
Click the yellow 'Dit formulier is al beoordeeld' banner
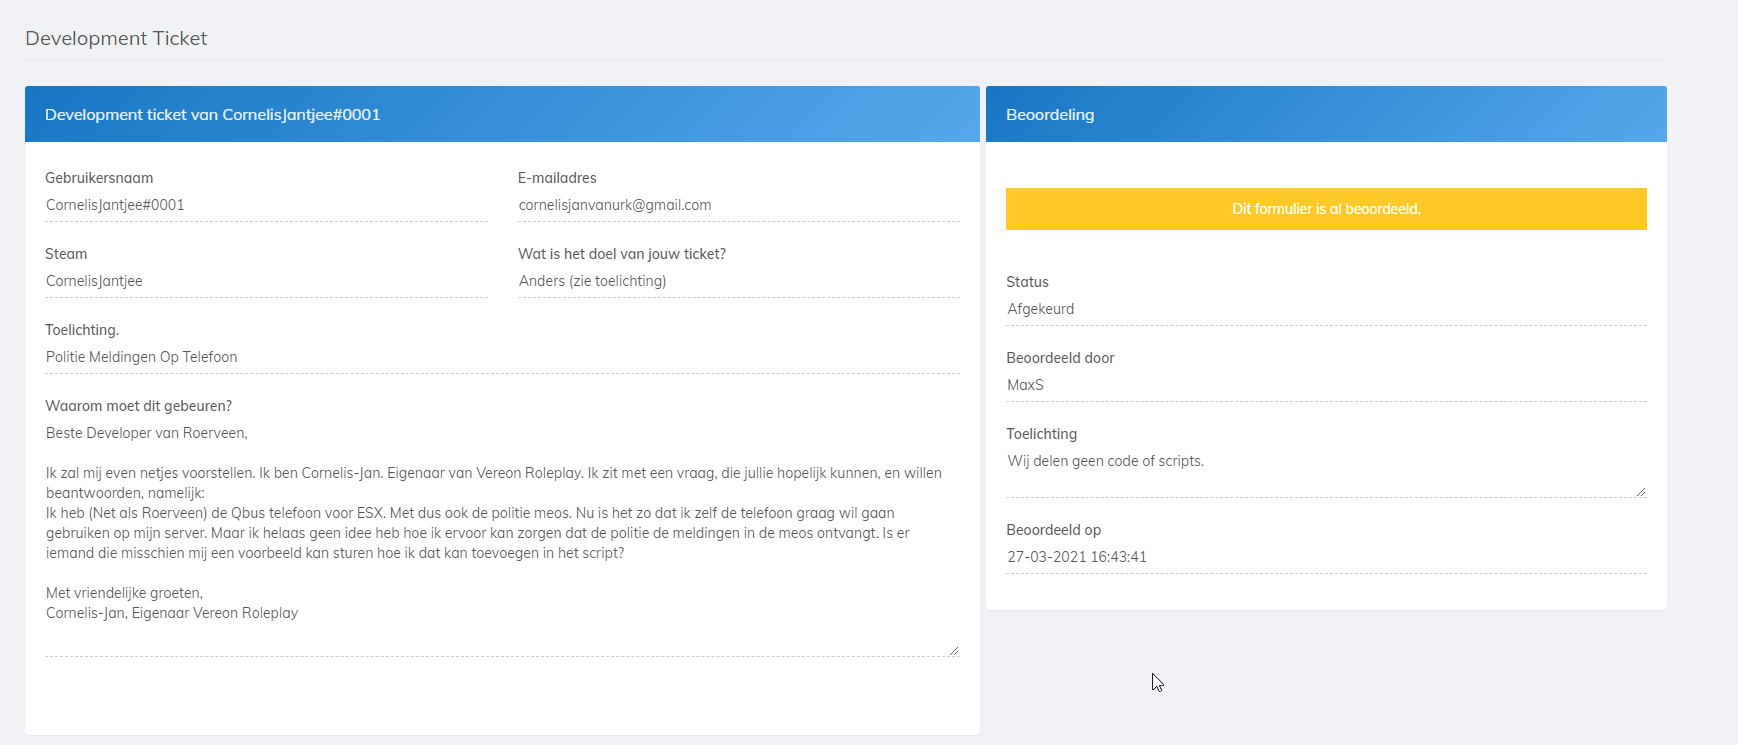pyautogui.click(x=1325, y=209)
